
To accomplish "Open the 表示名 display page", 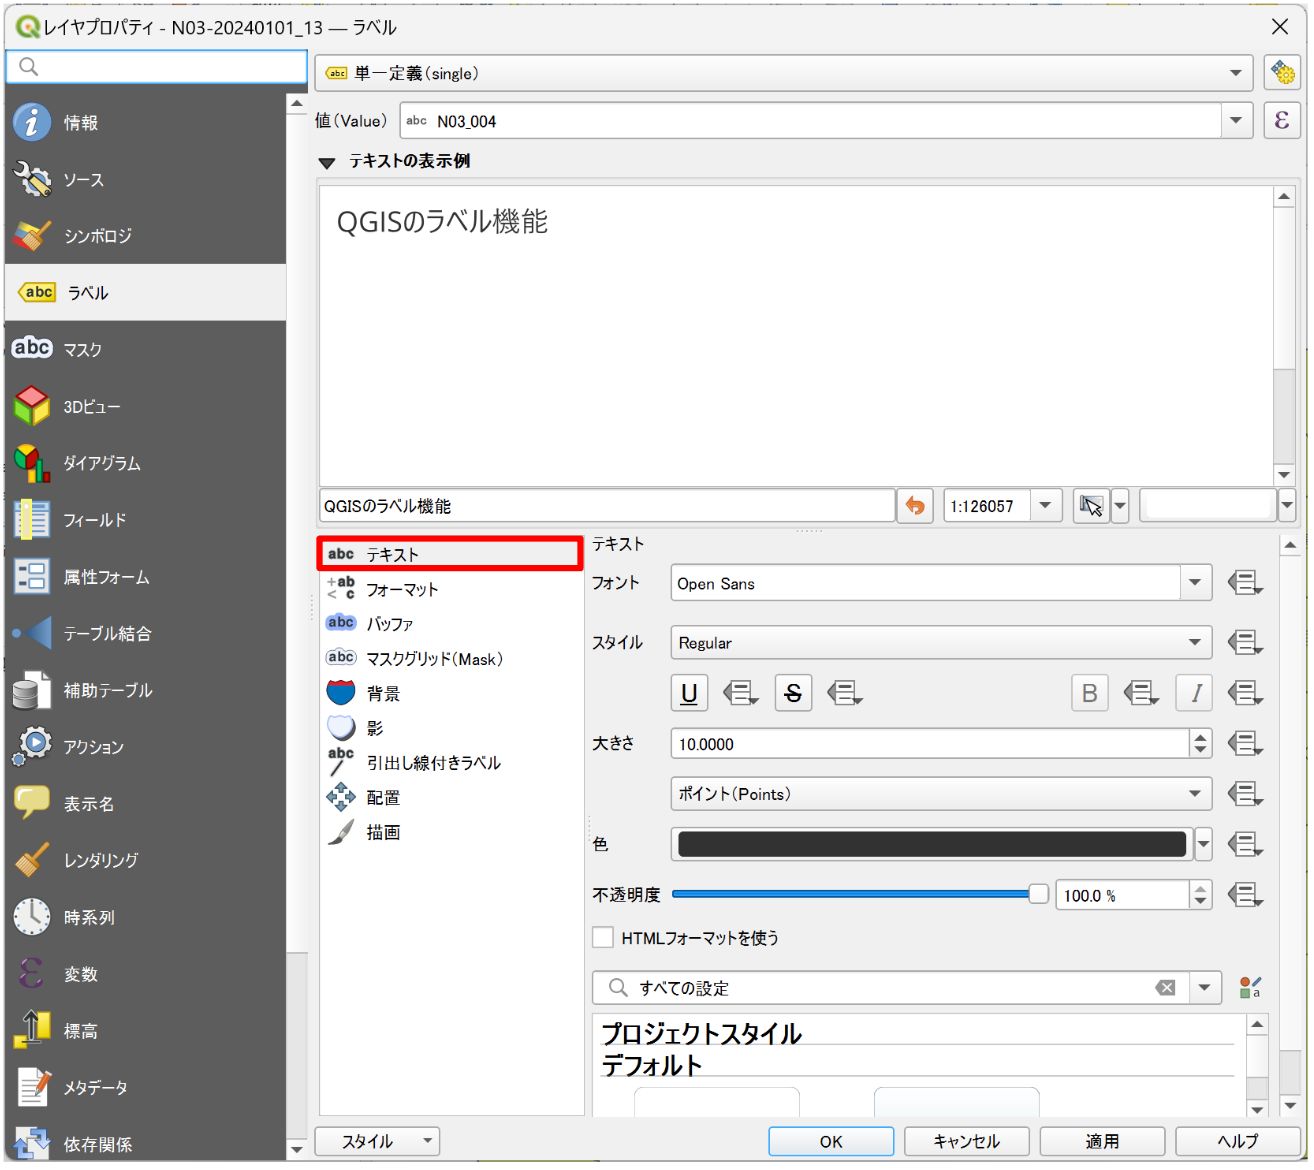I will [145, 804].
